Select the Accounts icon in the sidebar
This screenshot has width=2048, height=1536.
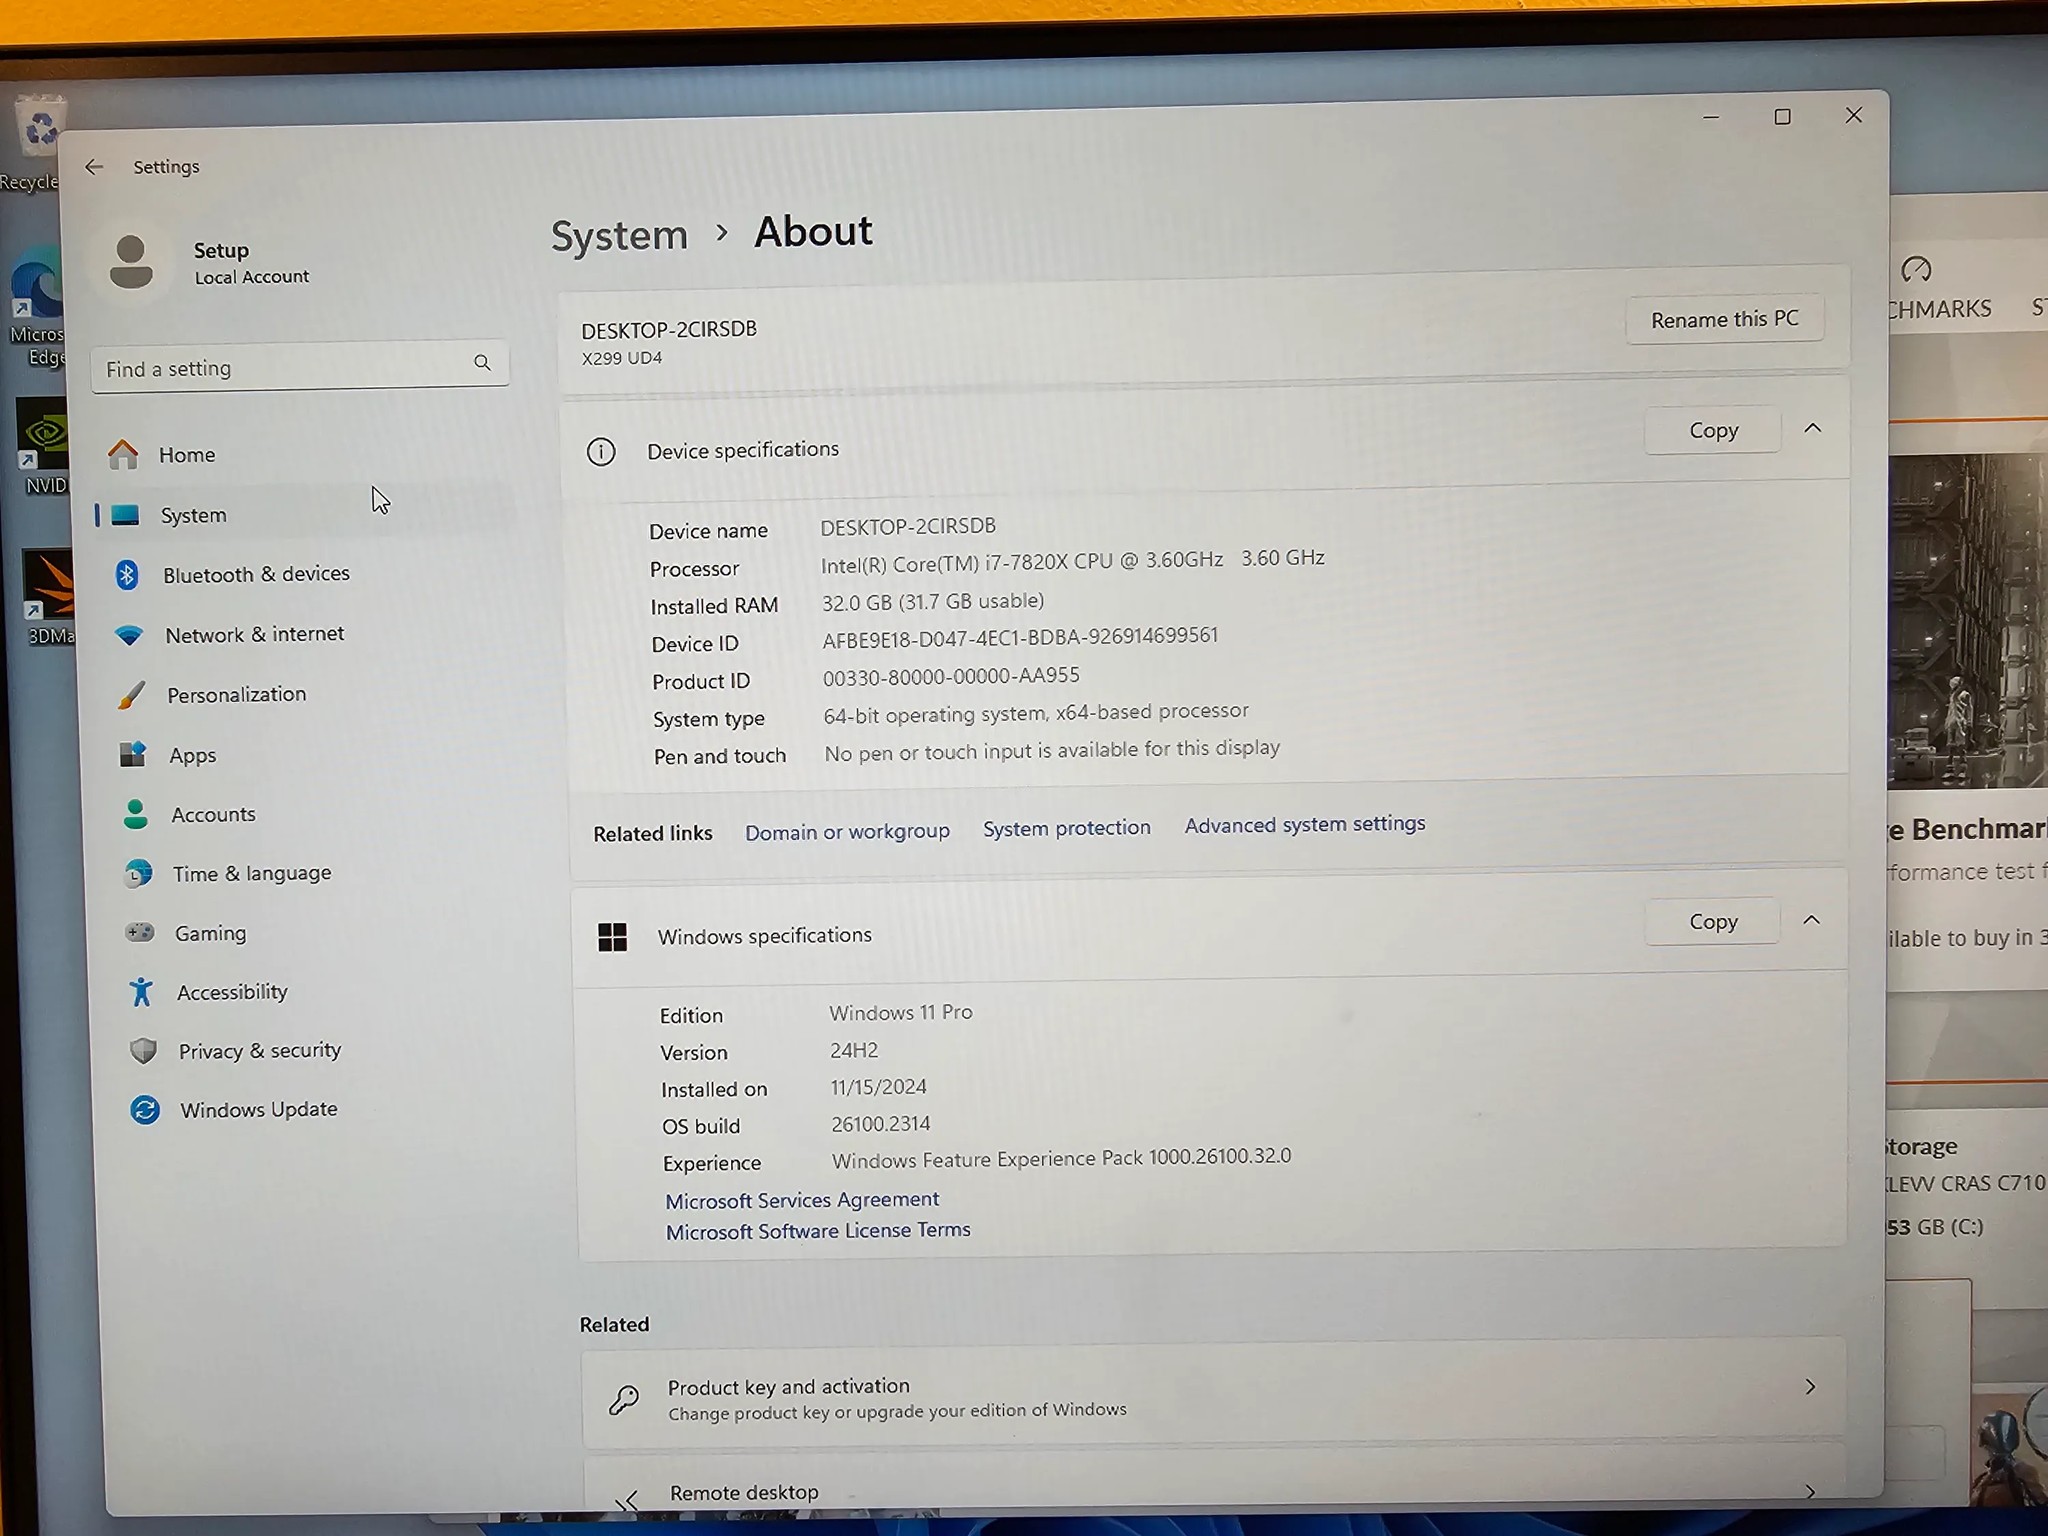[137, 814]
